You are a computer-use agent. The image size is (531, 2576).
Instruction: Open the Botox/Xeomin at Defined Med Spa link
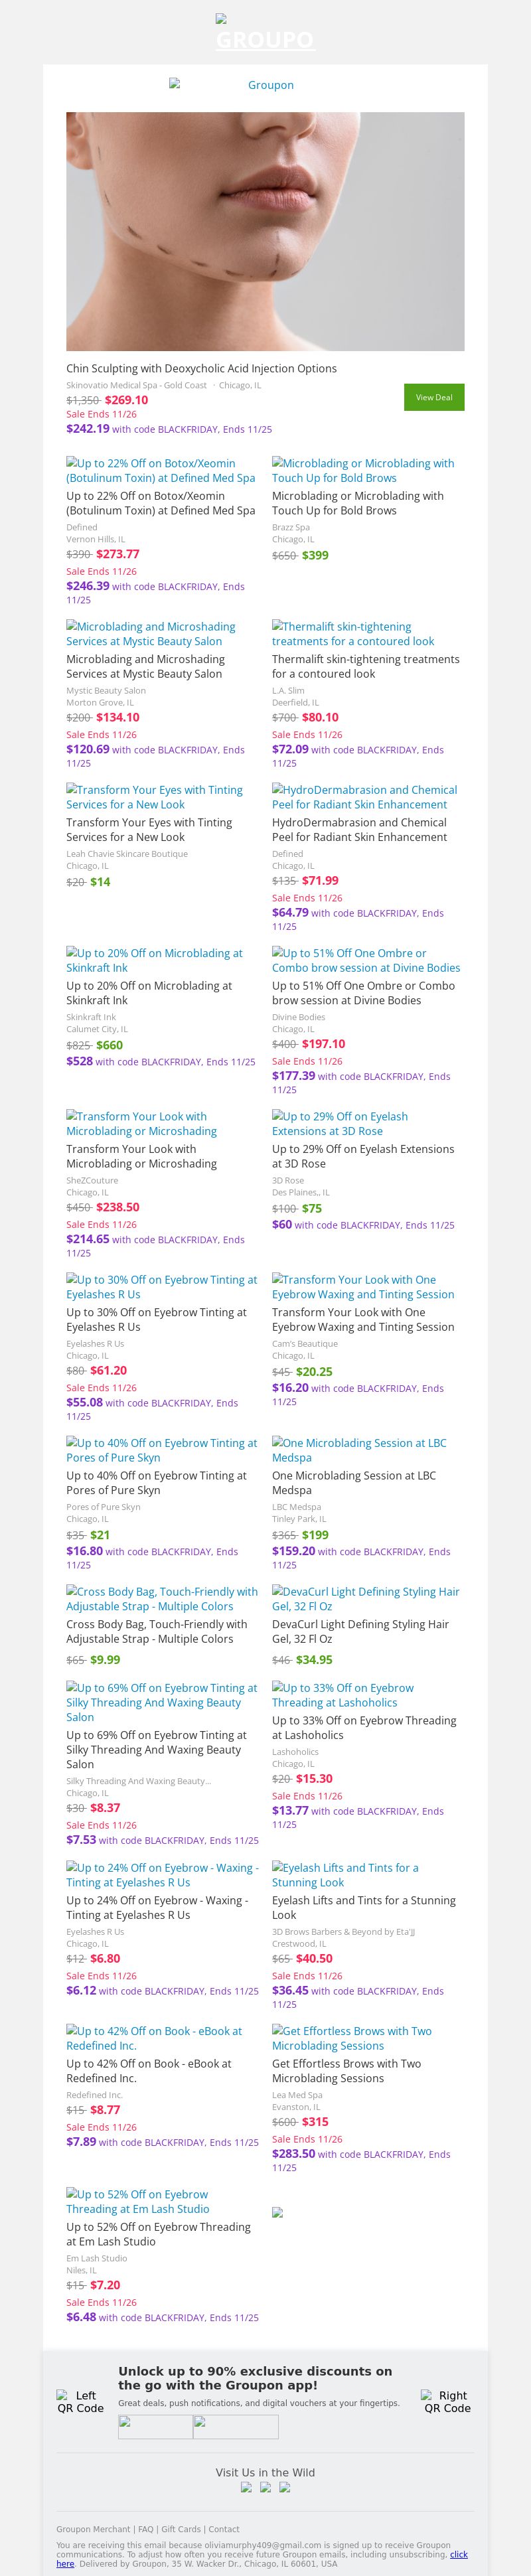point(160,470)
